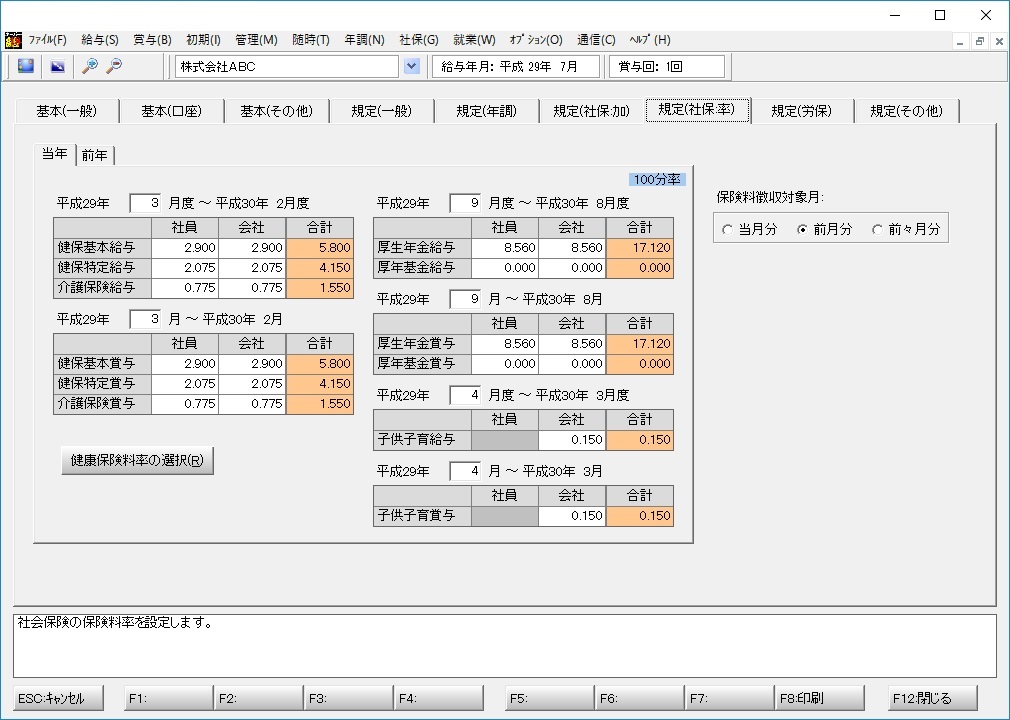Screen dimensions: 1010x720
Task: Switch to 規定(社保加) tab
Action: (591, 111)
